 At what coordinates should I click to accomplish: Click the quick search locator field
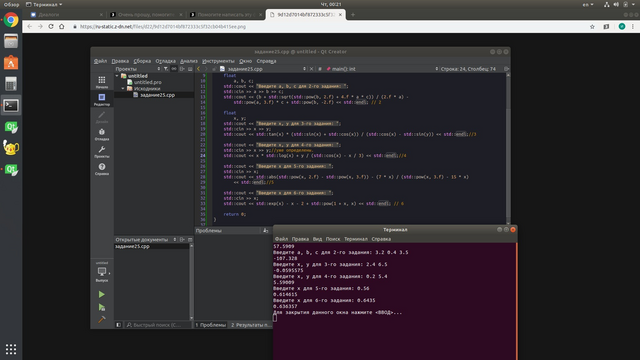click(x=158, y=325)
